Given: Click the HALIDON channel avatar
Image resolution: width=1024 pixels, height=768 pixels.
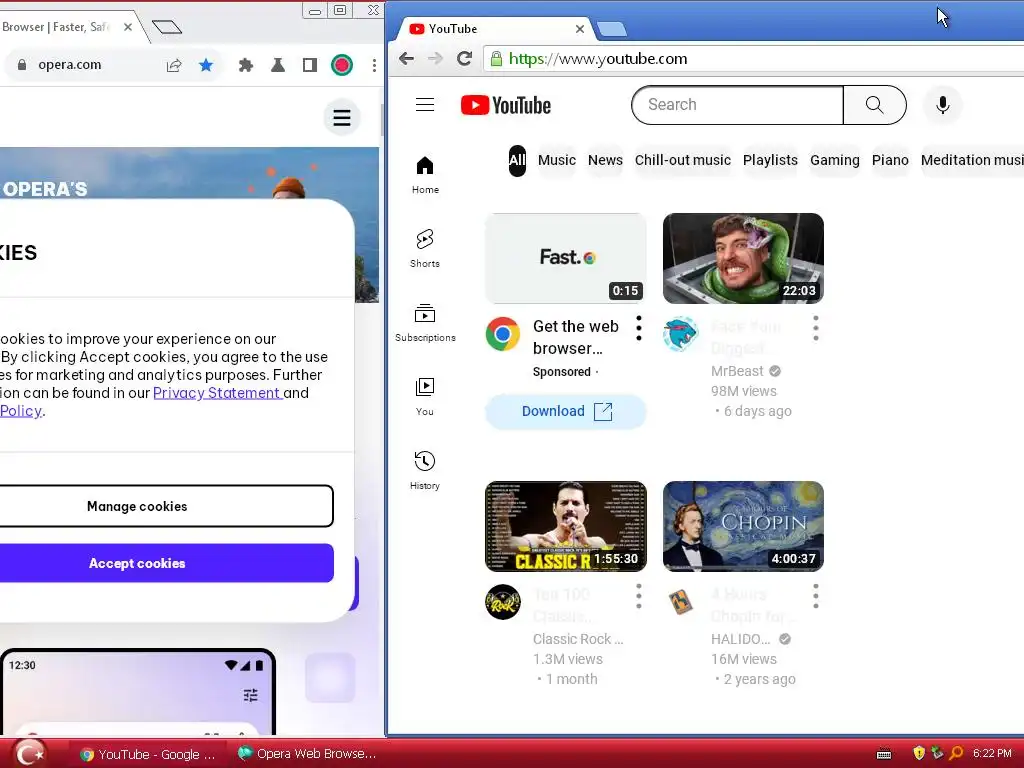Looking at the screenshot, I should (680, 601).
